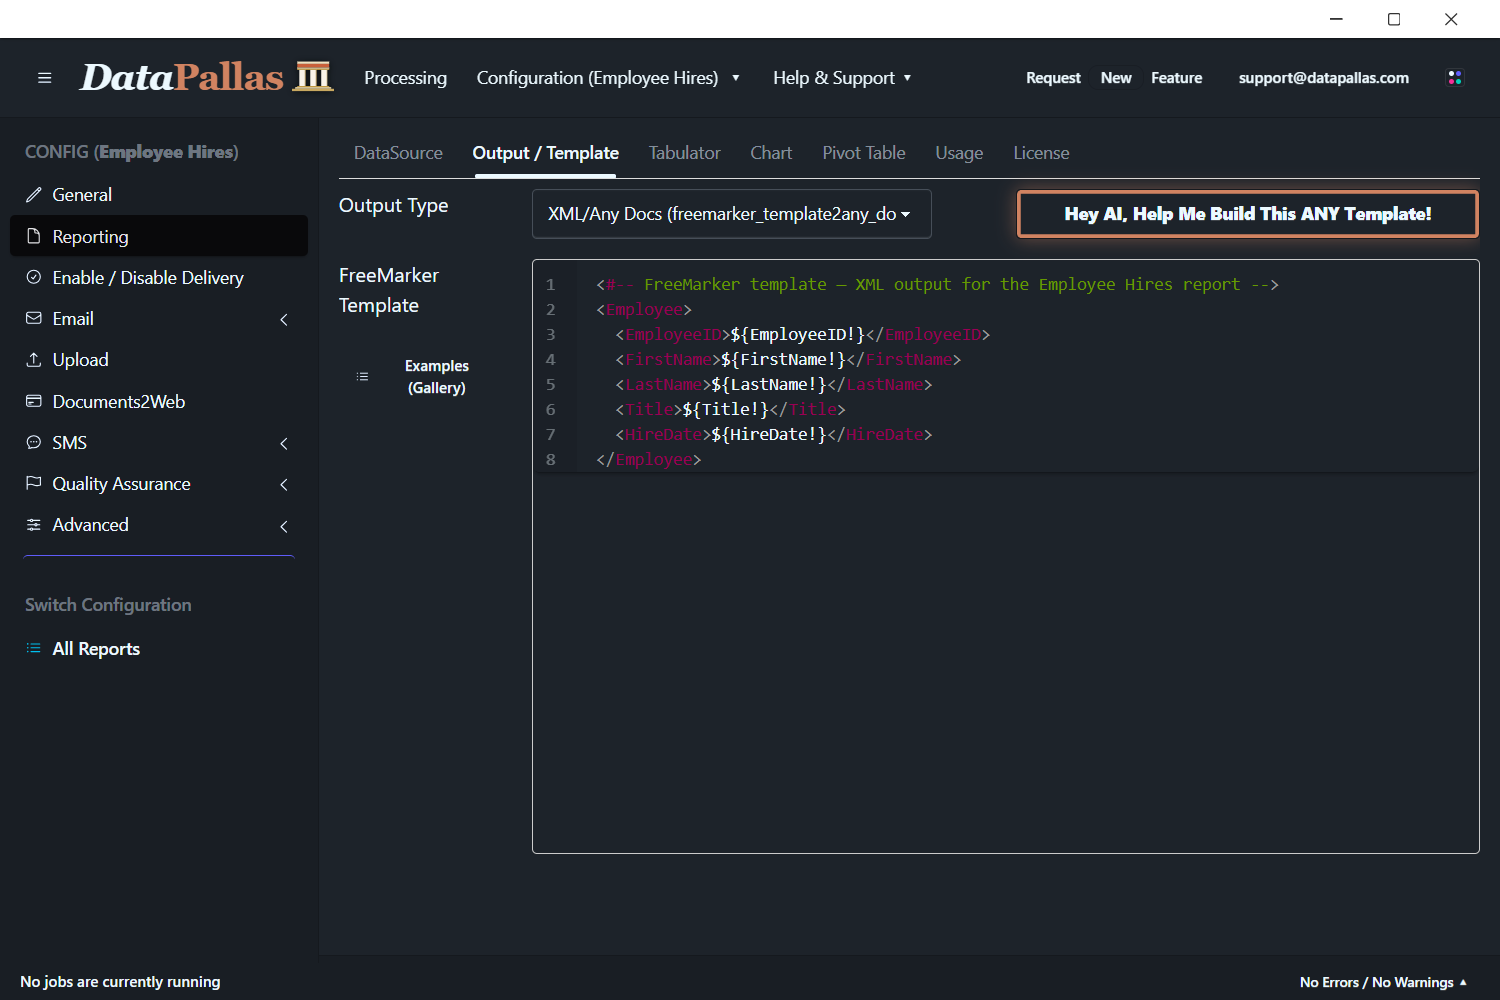Click the Advanced sliders icon
Image resolution: width=1500 pixels, height=1000 pixels.
[34, 525]
